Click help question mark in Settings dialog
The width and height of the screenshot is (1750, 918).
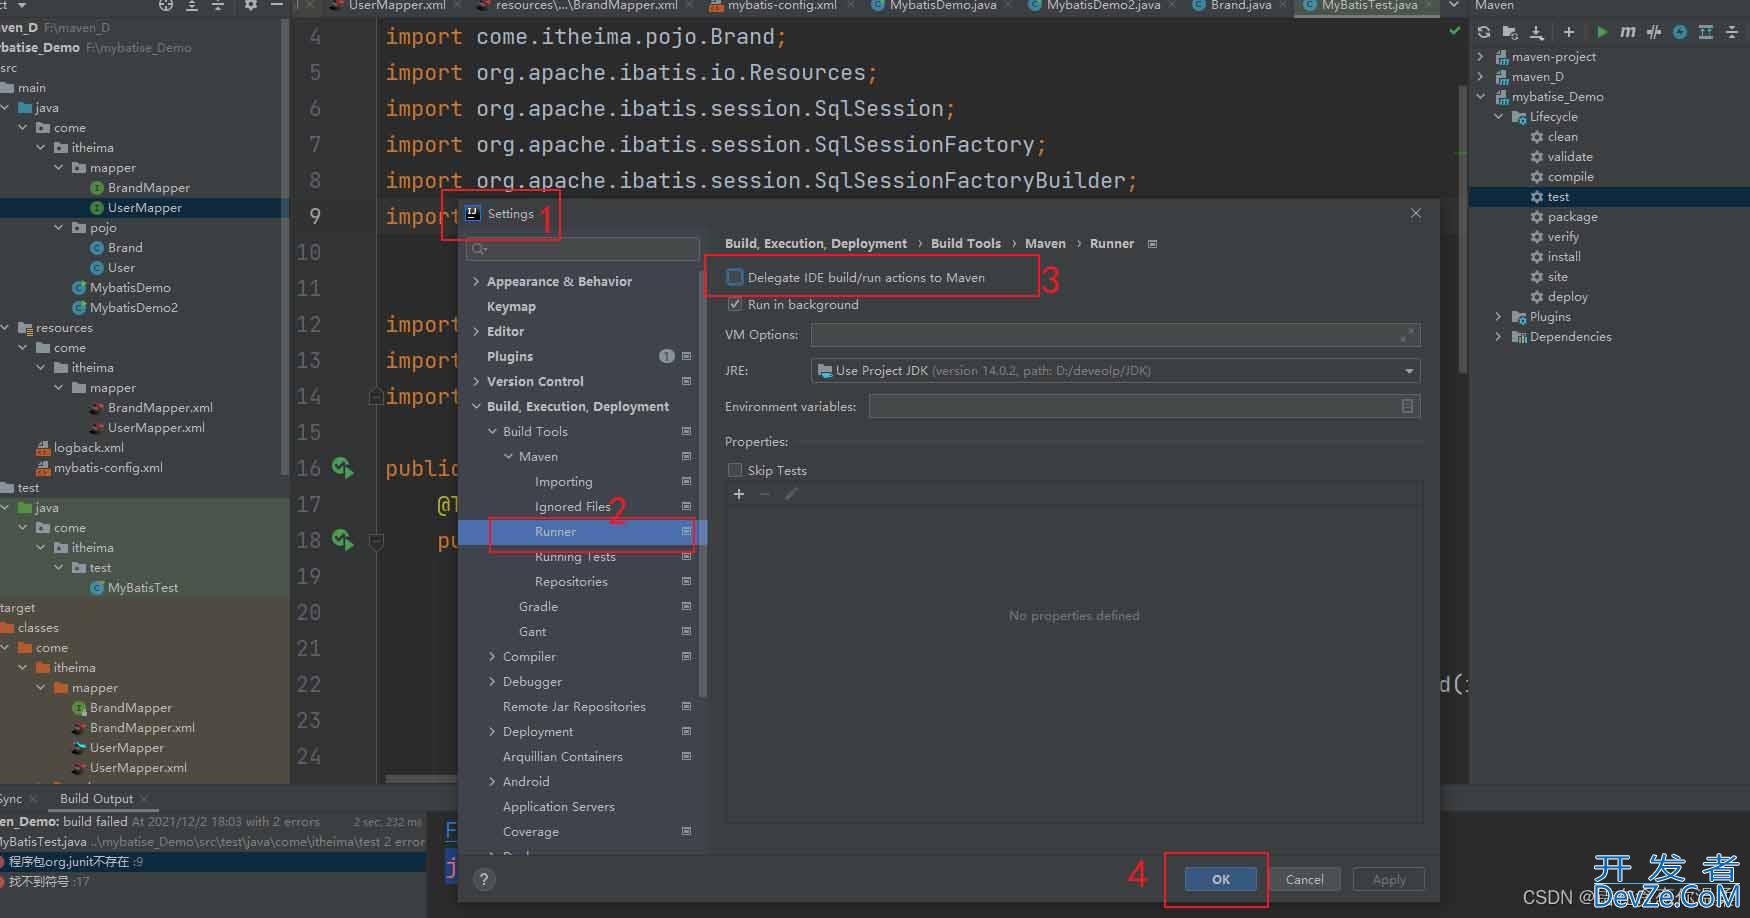[484, 879]
